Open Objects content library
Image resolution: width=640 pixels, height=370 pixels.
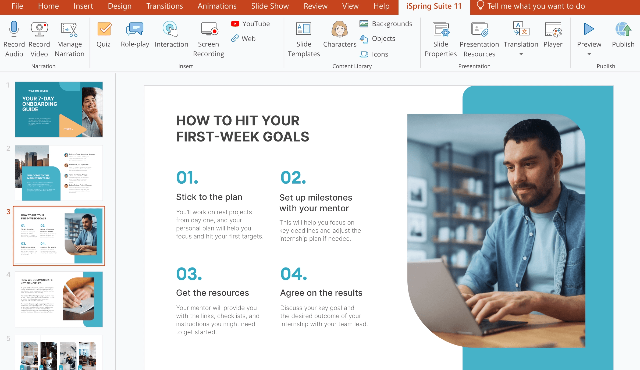pyautogui.click(x=378, y=38)
